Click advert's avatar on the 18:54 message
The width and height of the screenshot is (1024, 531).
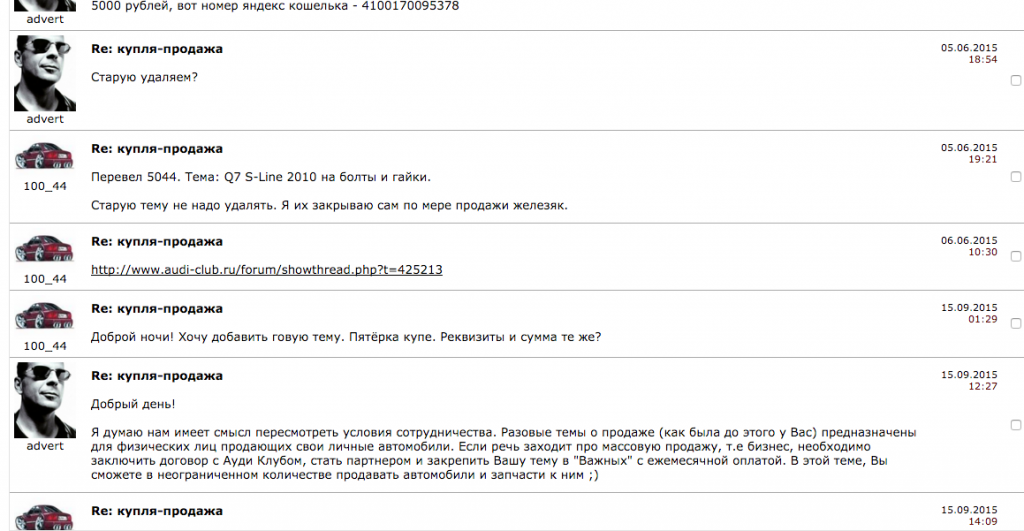(x=45, y=73)
